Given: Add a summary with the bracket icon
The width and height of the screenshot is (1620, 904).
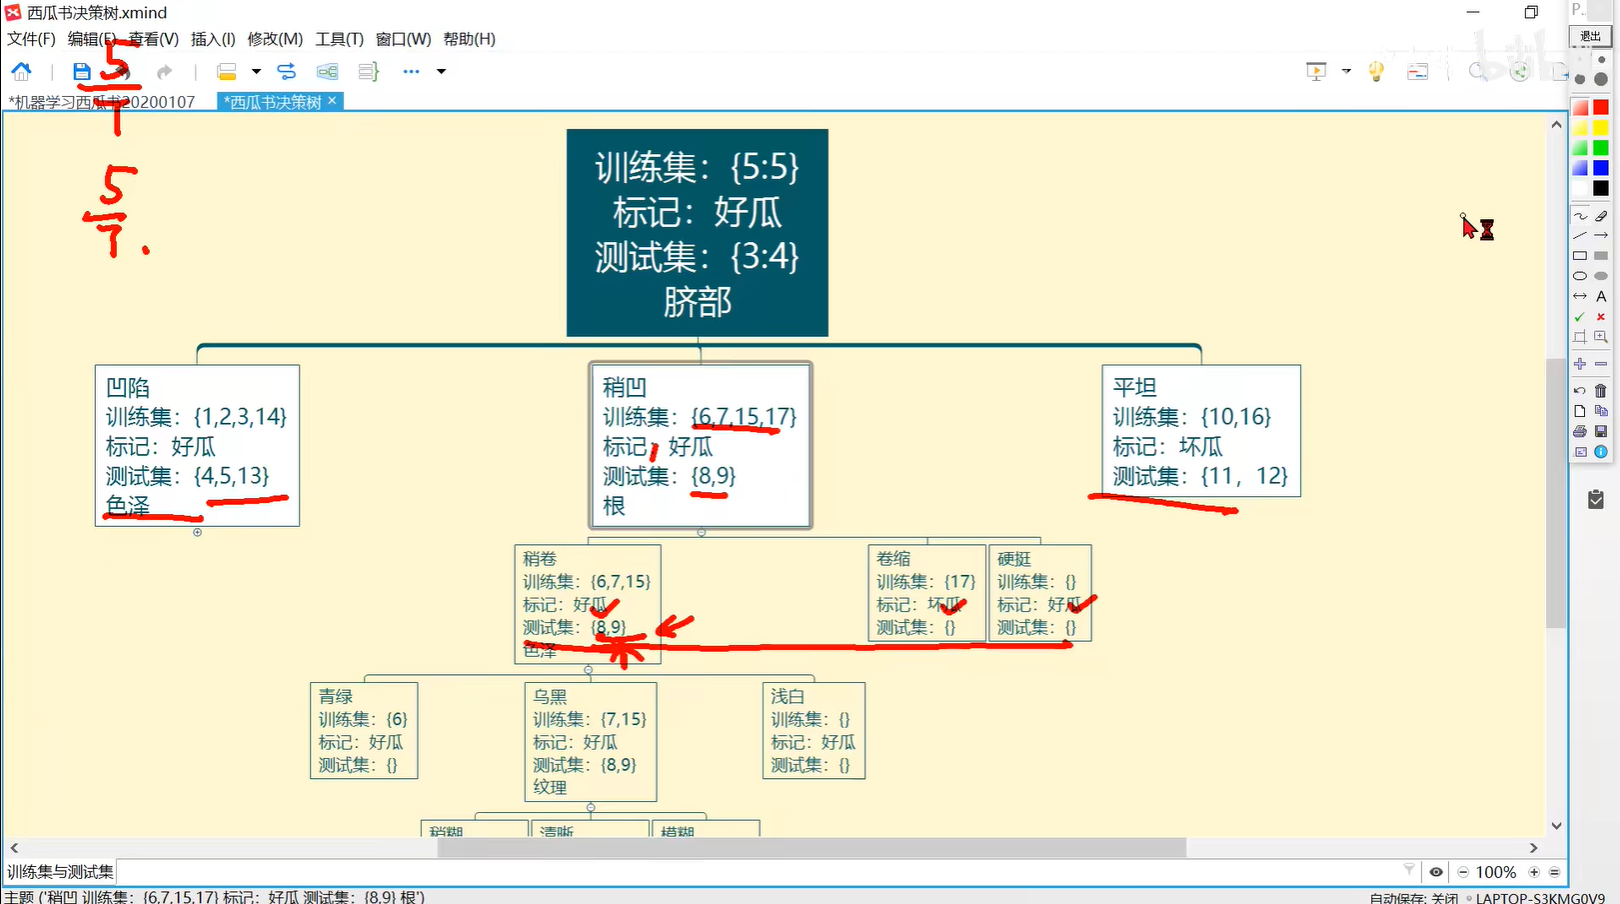Looking at the screenshot, I should [x=369, y=71].
